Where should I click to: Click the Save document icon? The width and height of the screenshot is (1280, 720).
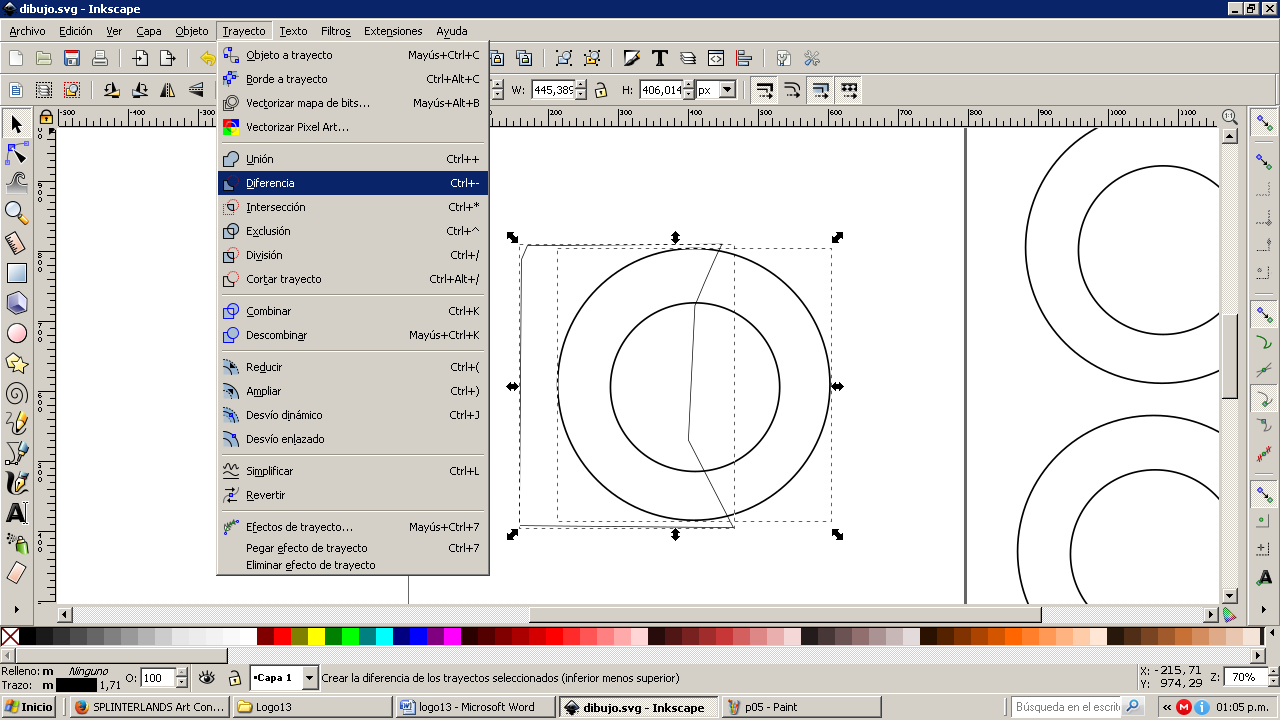[x=72, y=58]
